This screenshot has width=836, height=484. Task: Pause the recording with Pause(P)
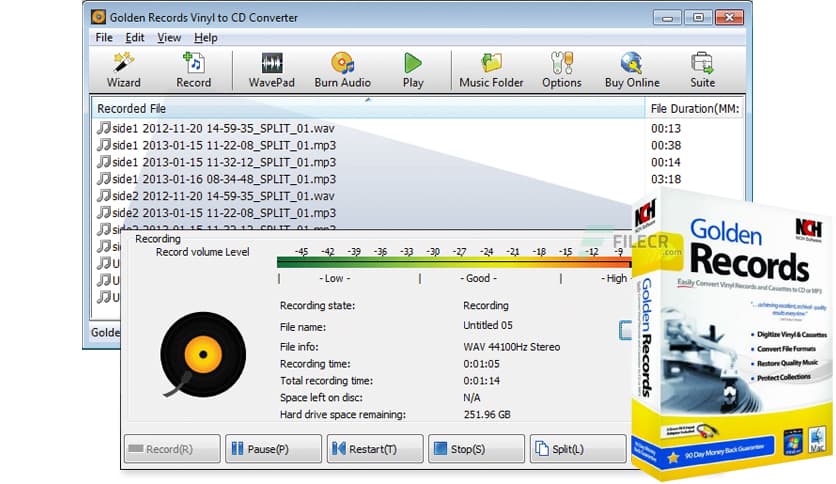pyautogui.click(x=274, y=449)
